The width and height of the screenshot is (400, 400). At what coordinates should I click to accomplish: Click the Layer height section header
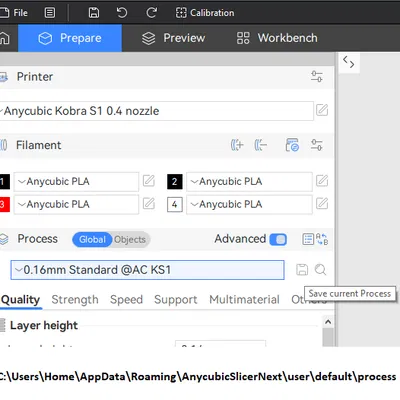(x=44, y=325)
